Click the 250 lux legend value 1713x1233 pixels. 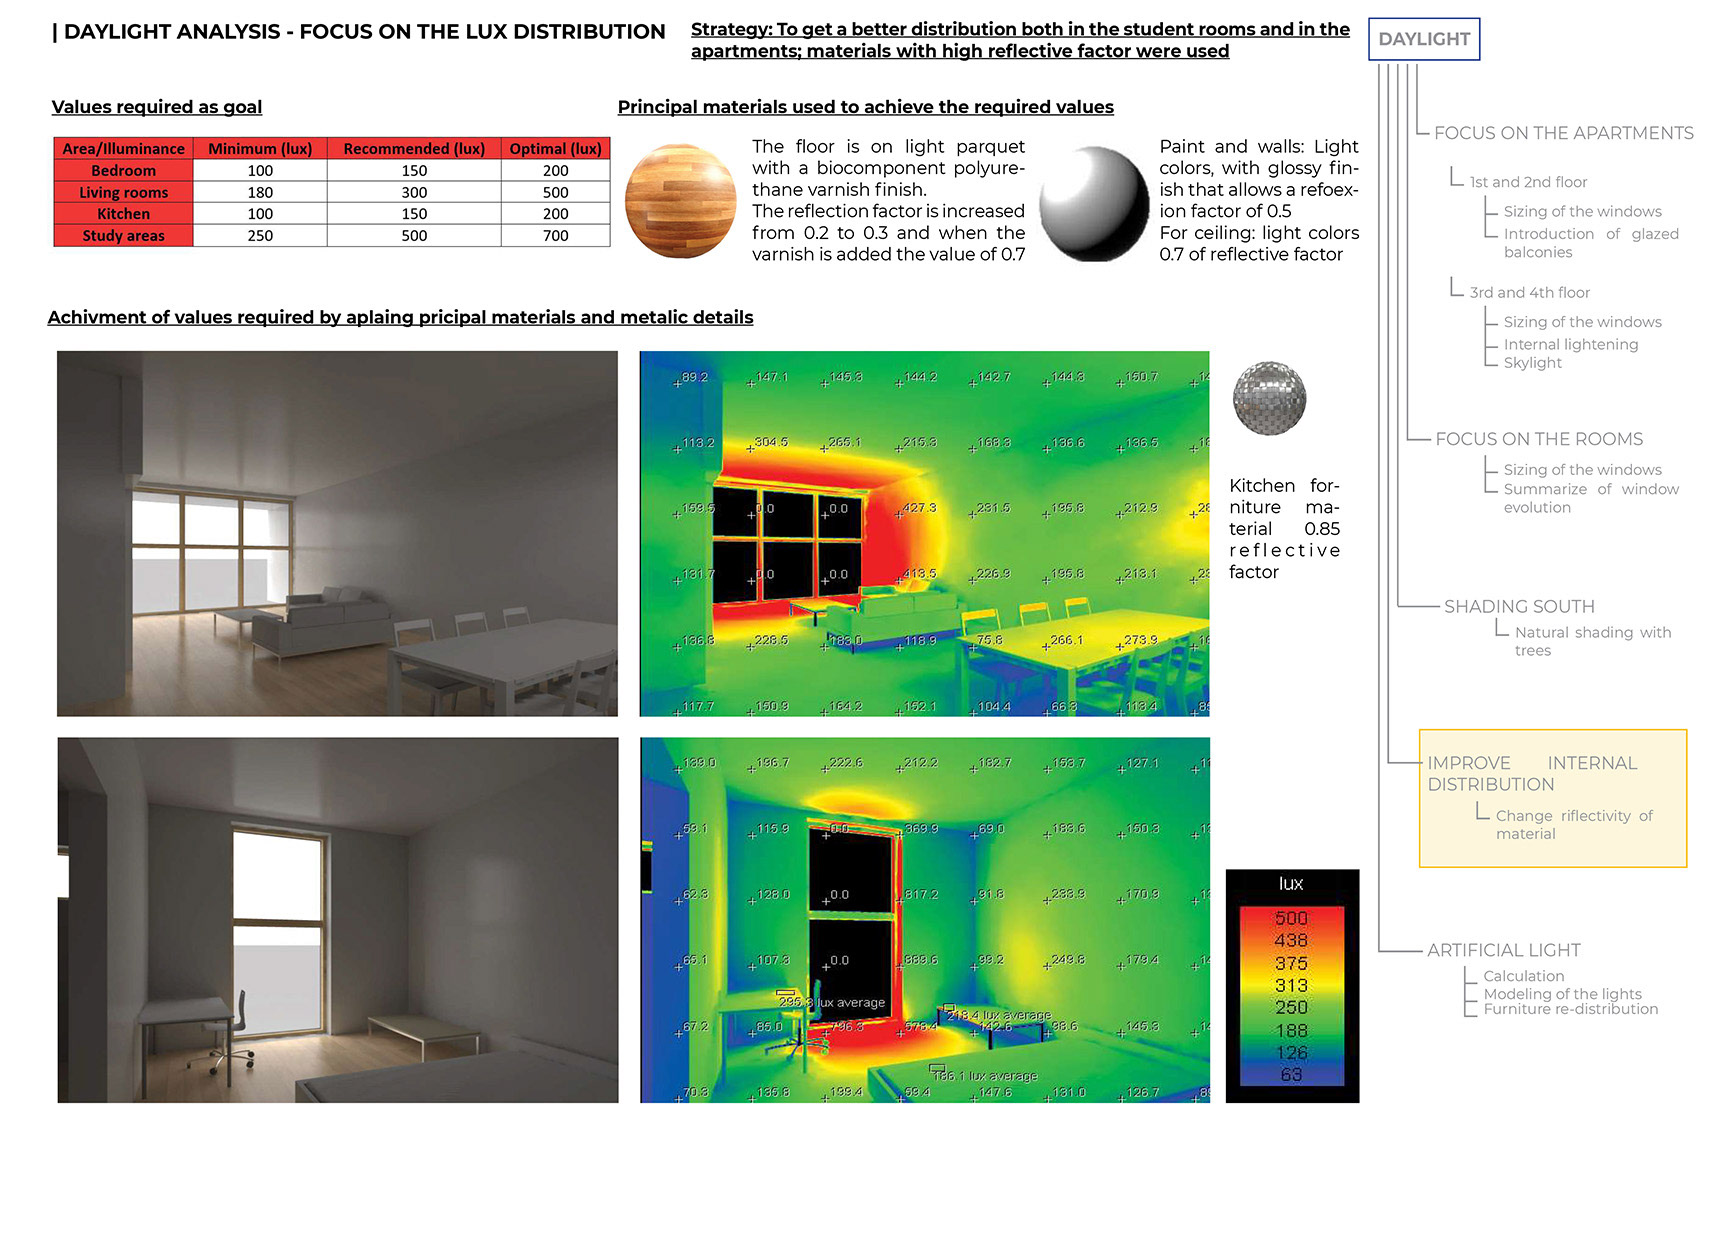[x=1291, y=1007]
